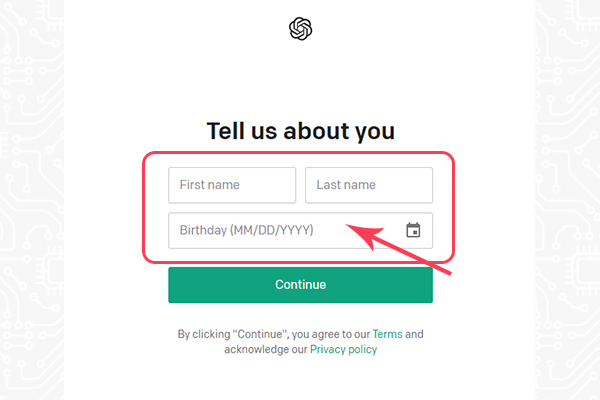
Task: Click the right circuit-pattern background panel
Action: coord(568,200)
